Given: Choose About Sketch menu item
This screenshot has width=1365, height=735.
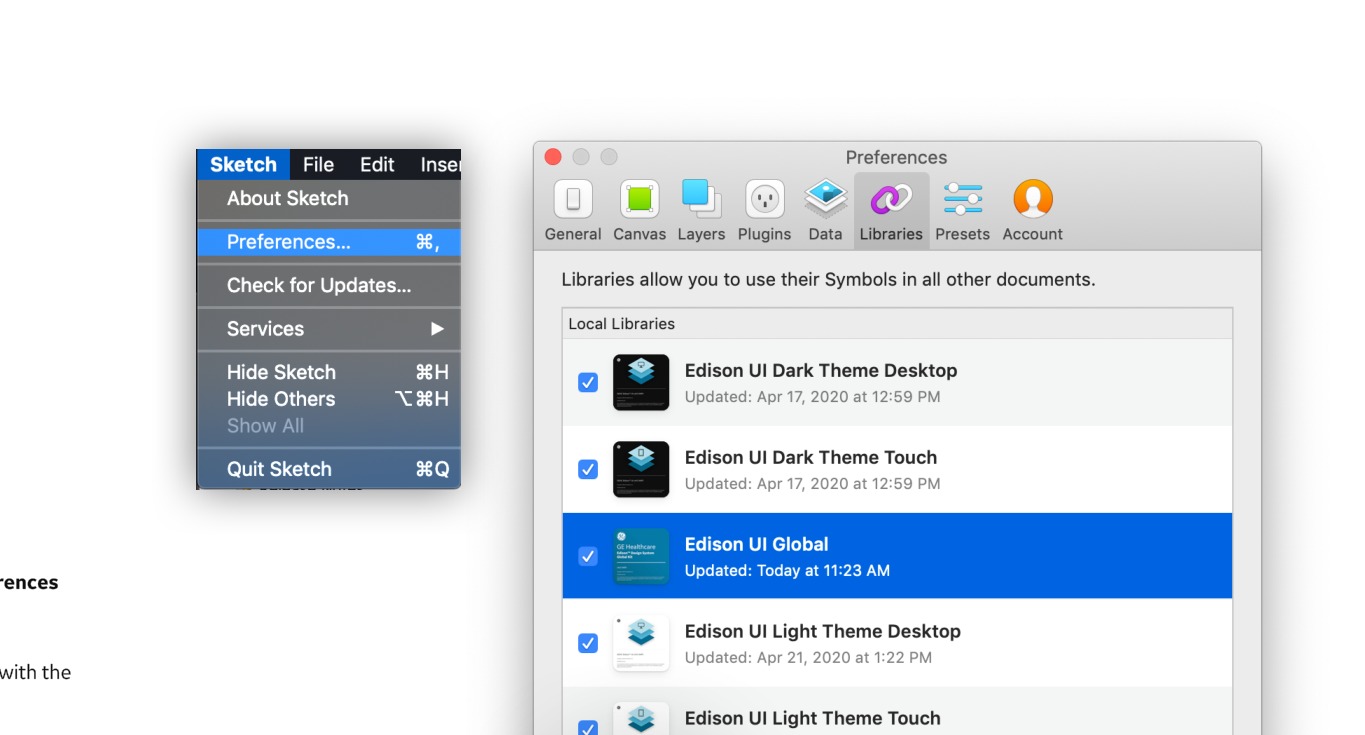Looking at the screenshot, I should coord(329,198).
